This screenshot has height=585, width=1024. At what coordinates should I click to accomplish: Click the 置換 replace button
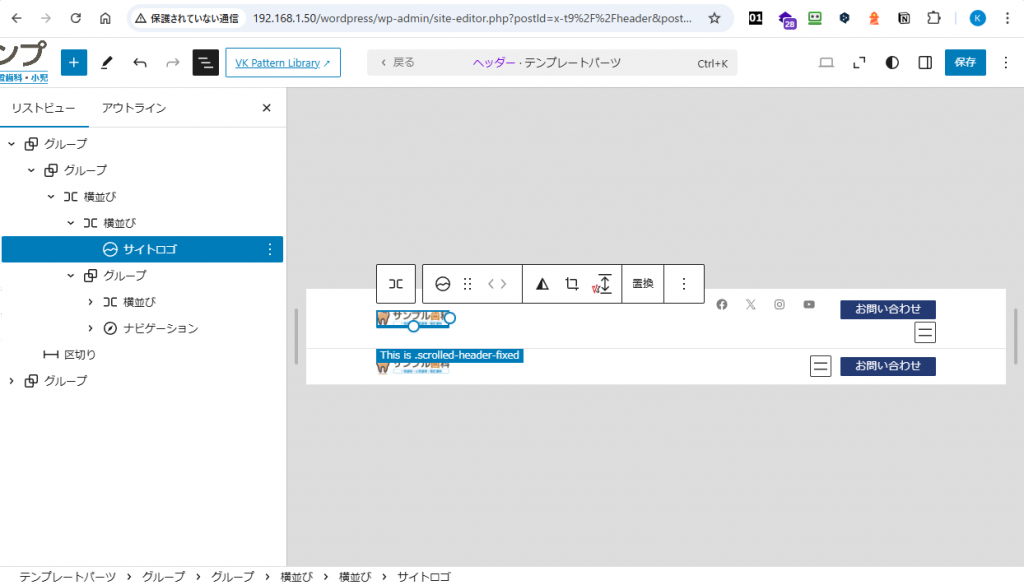[x=642, y=284]
